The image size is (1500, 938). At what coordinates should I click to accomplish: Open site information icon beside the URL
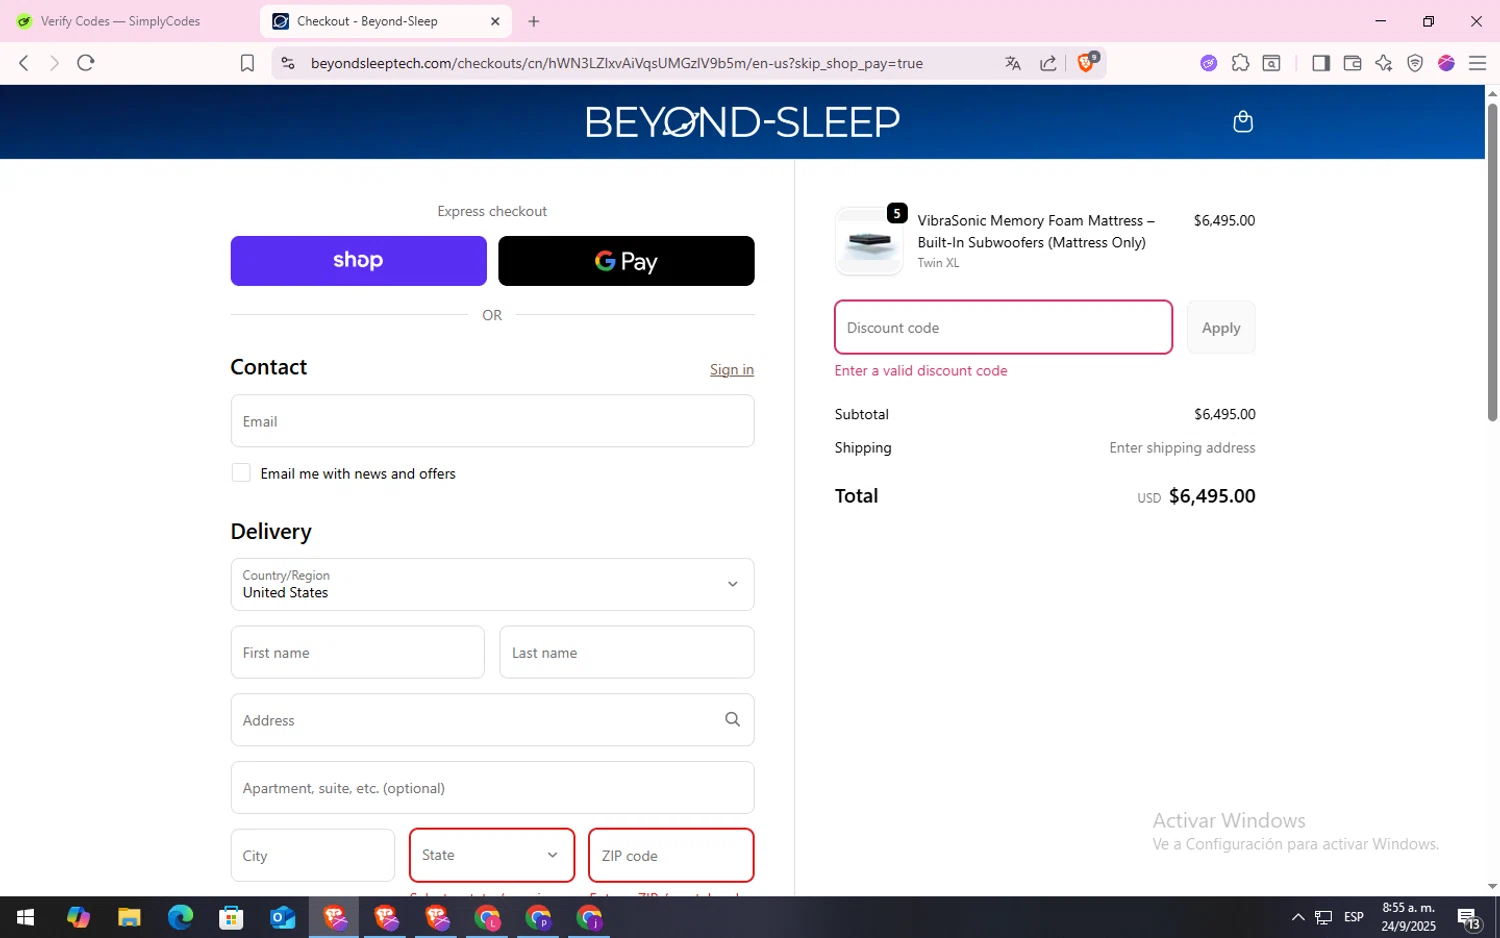(288, 63)
